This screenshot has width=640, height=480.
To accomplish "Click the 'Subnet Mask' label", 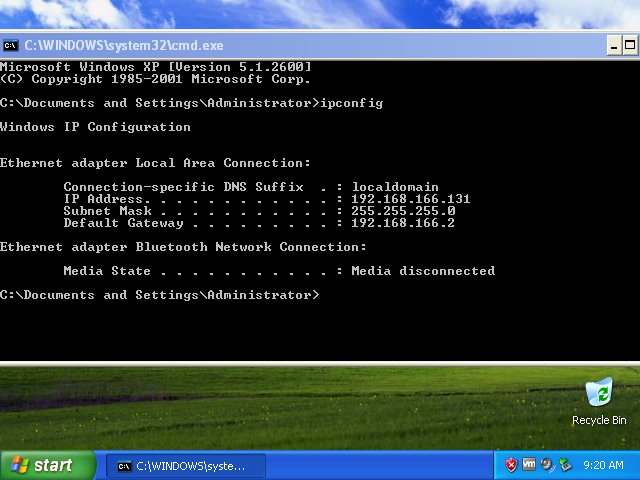I will coord(107,211).
